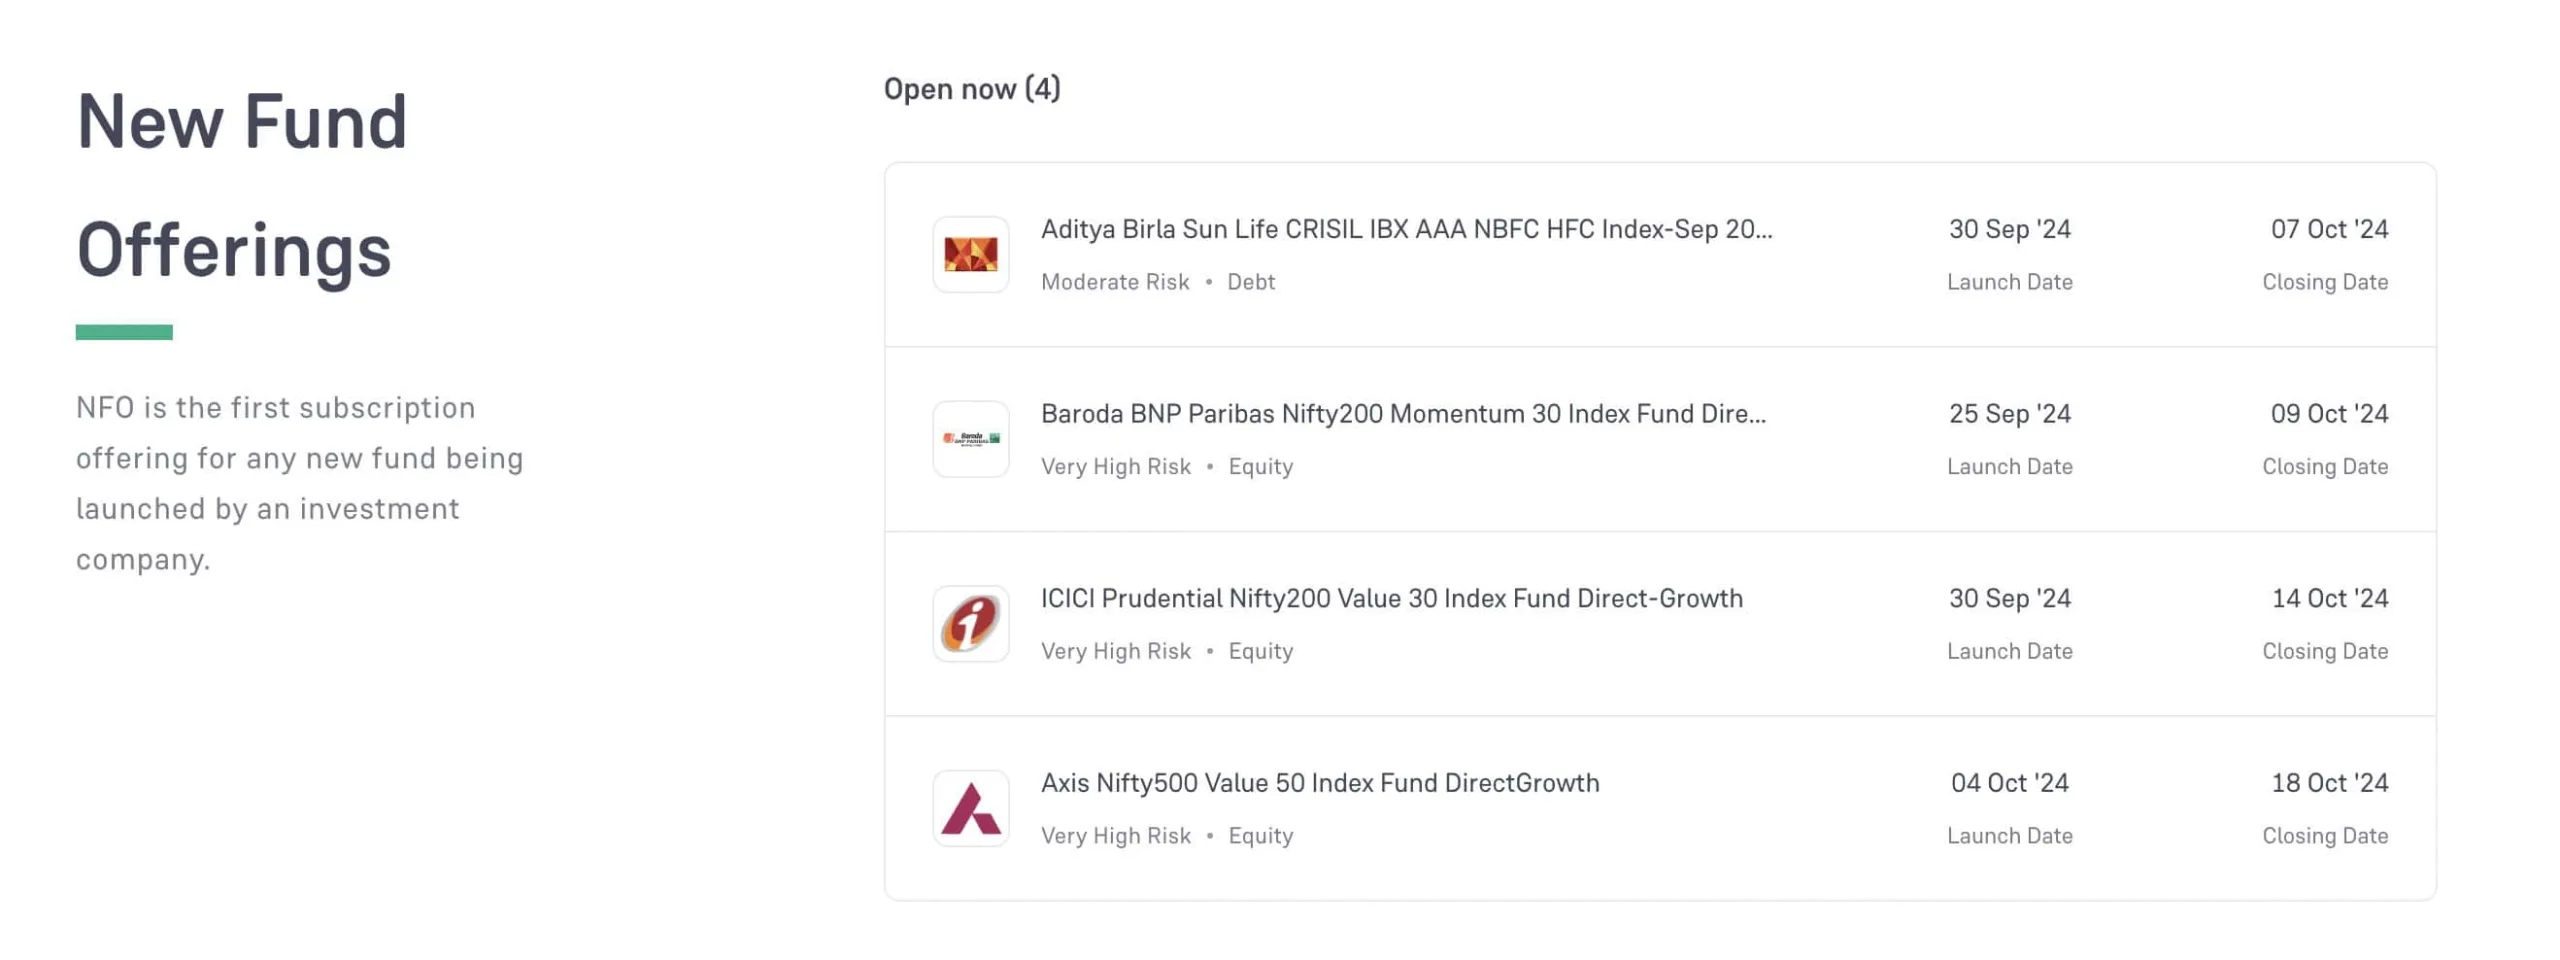Click the 18 Oct '24 closing date
Screen dimensions: 2560x960
pyautogui.click(x=2329, y=783)
